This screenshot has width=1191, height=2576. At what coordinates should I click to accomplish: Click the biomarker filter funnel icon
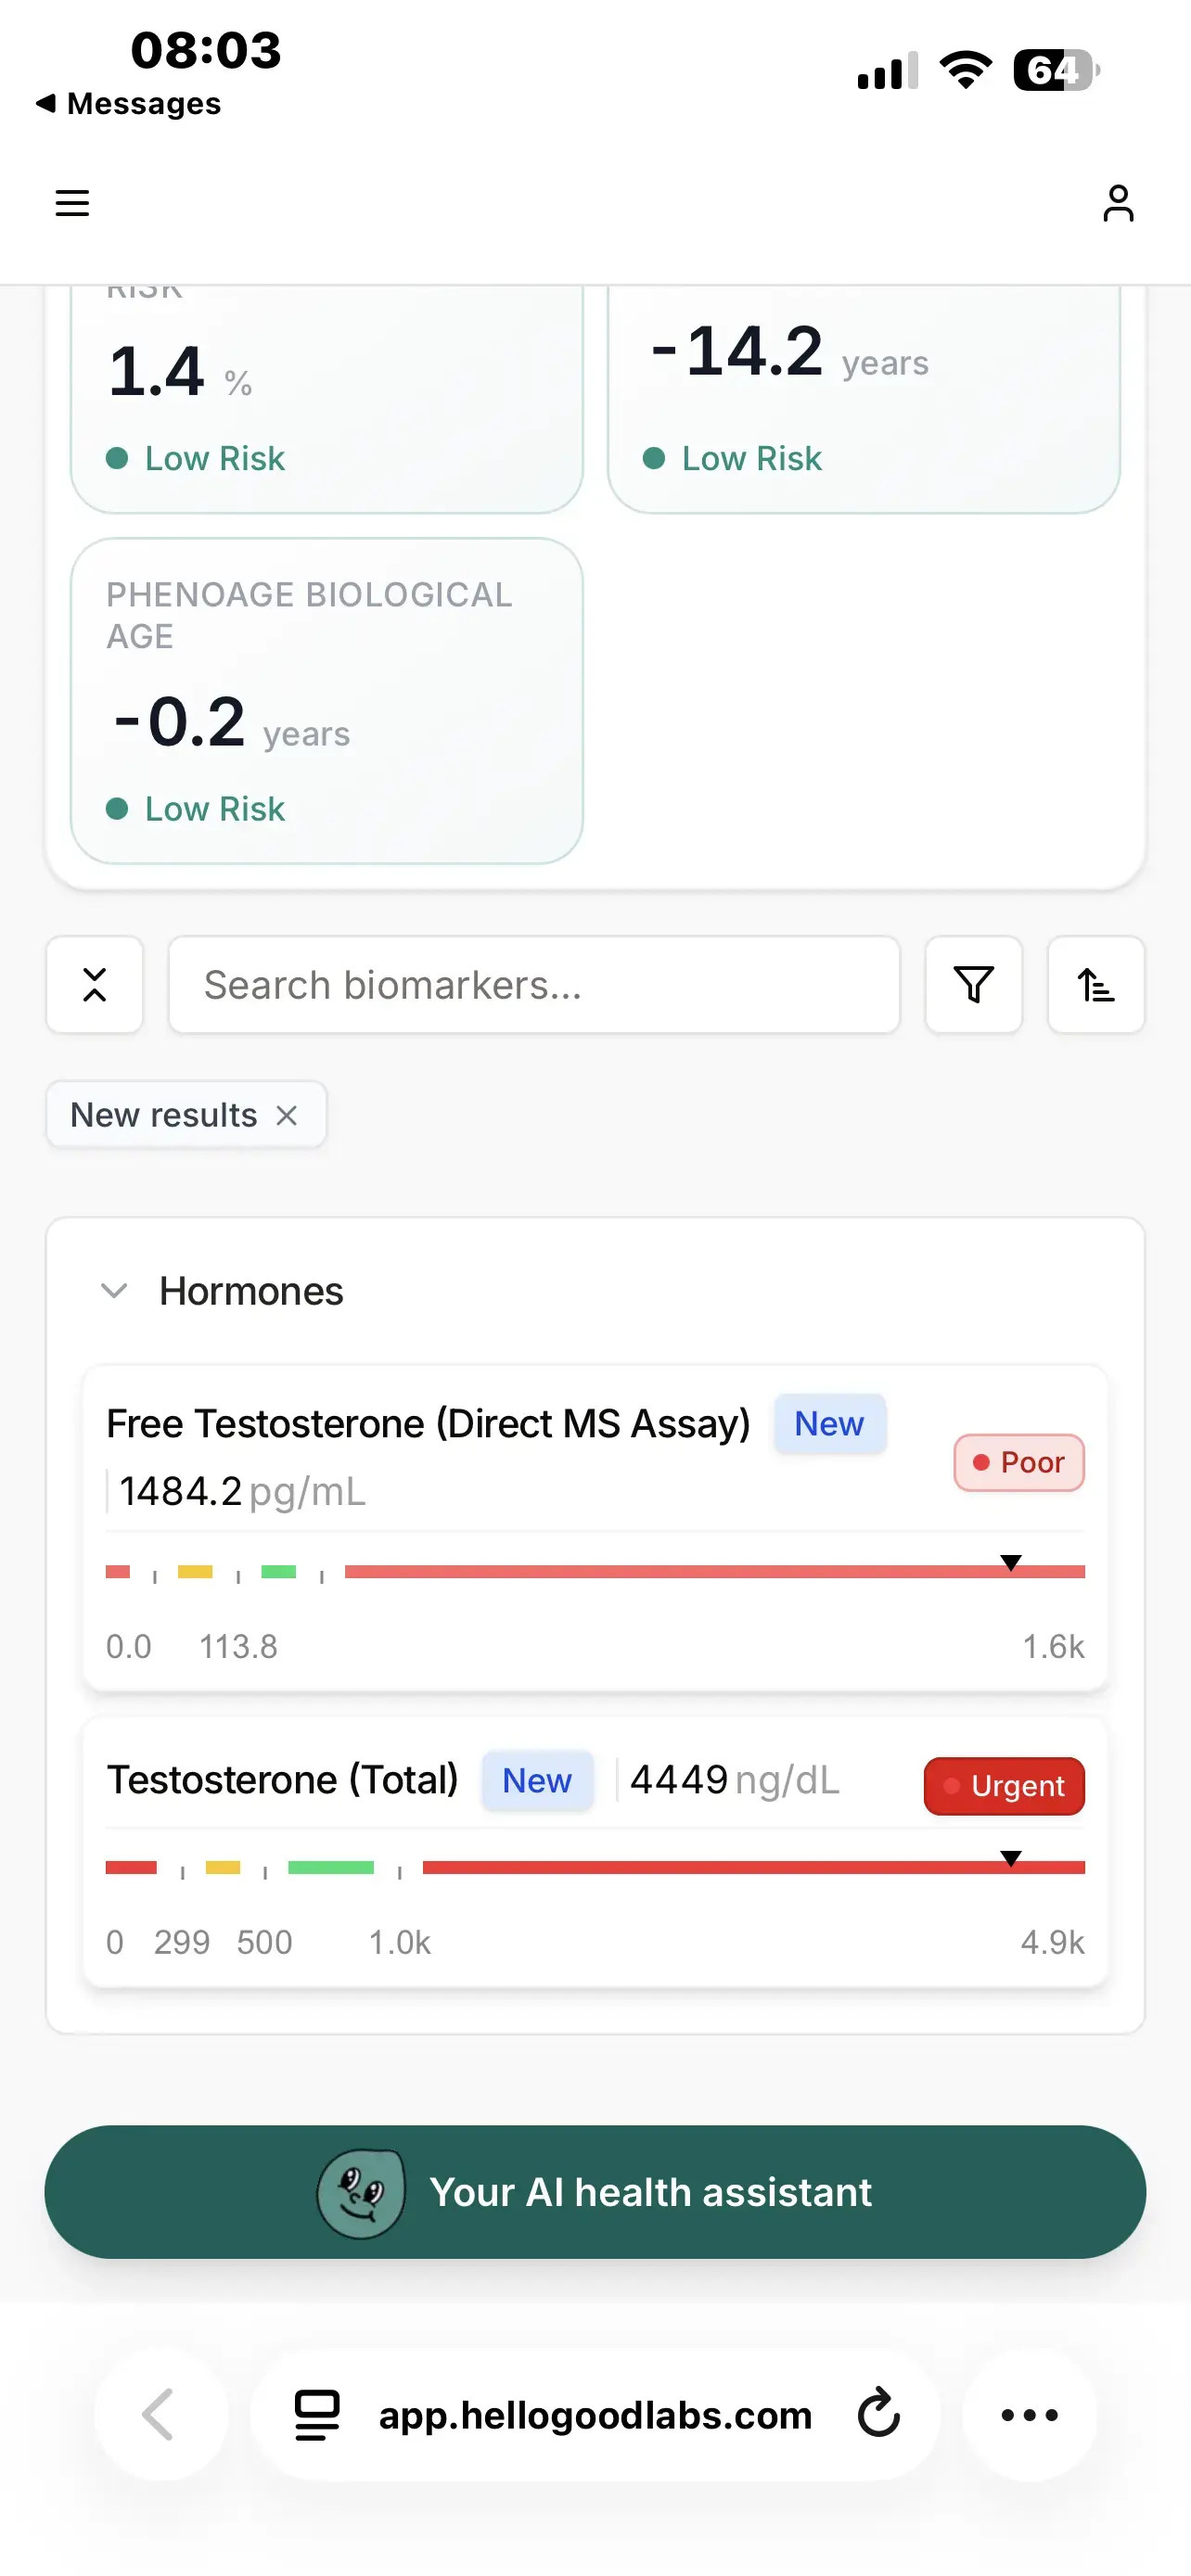[x=973, y=985]
